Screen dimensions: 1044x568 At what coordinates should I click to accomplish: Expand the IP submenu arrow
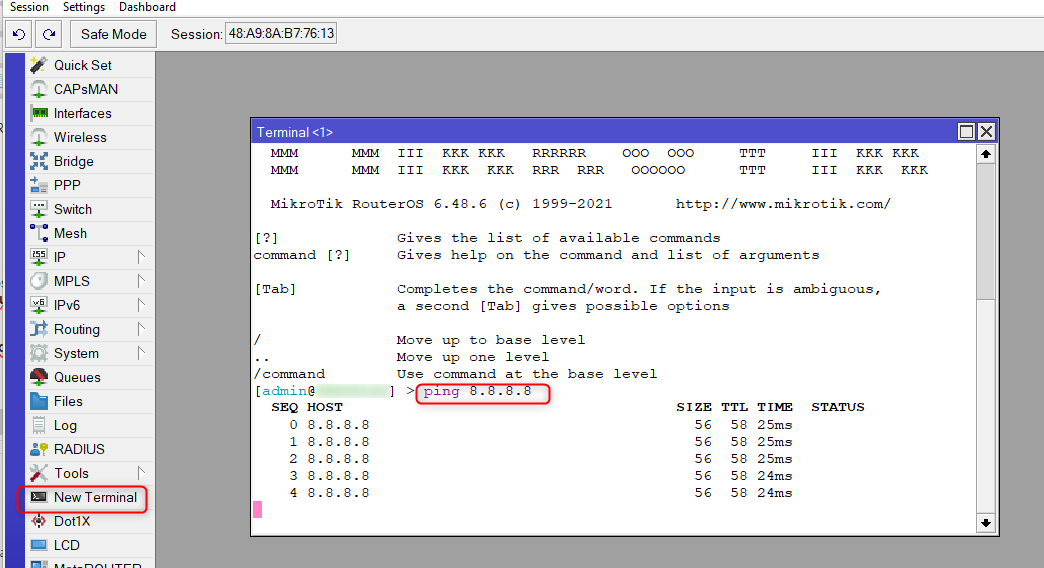[x=141, y=257]
